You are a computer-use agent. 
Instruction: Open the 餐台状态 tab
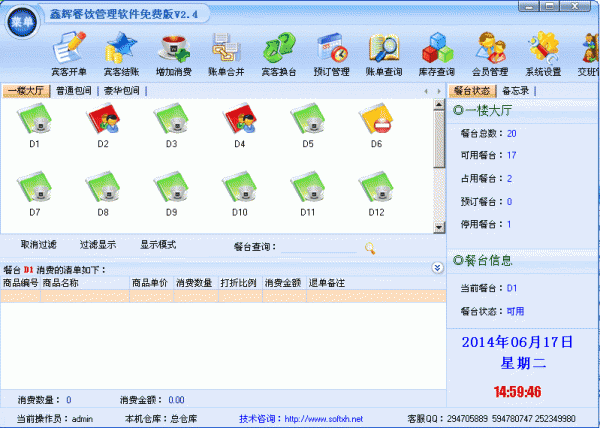tap(472, 91)
